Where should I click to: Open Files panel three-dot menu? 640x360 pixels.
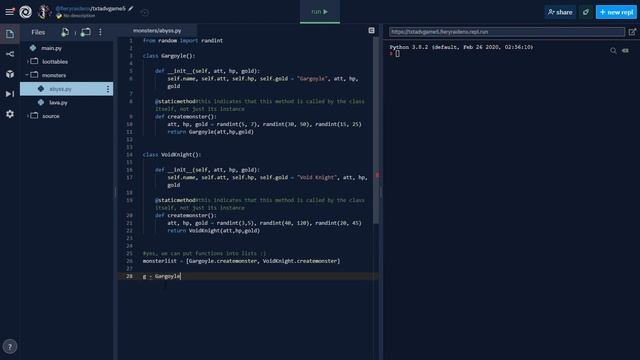click(100, 32)
